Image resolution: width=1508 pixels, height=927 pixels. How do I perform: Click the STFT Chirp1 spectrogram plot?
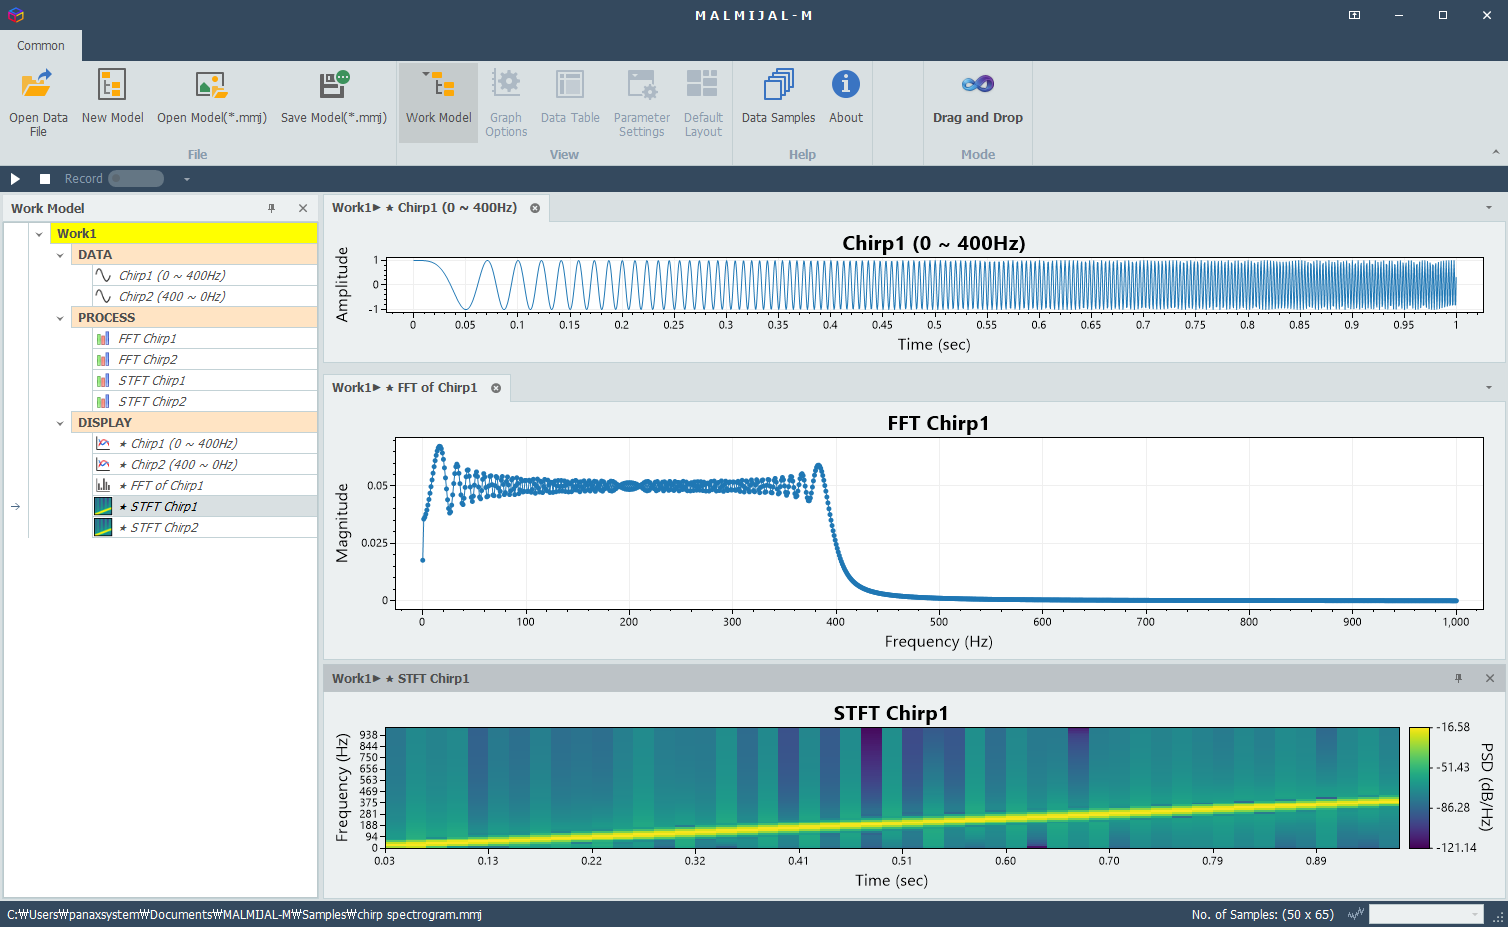(x=892, y=788)
